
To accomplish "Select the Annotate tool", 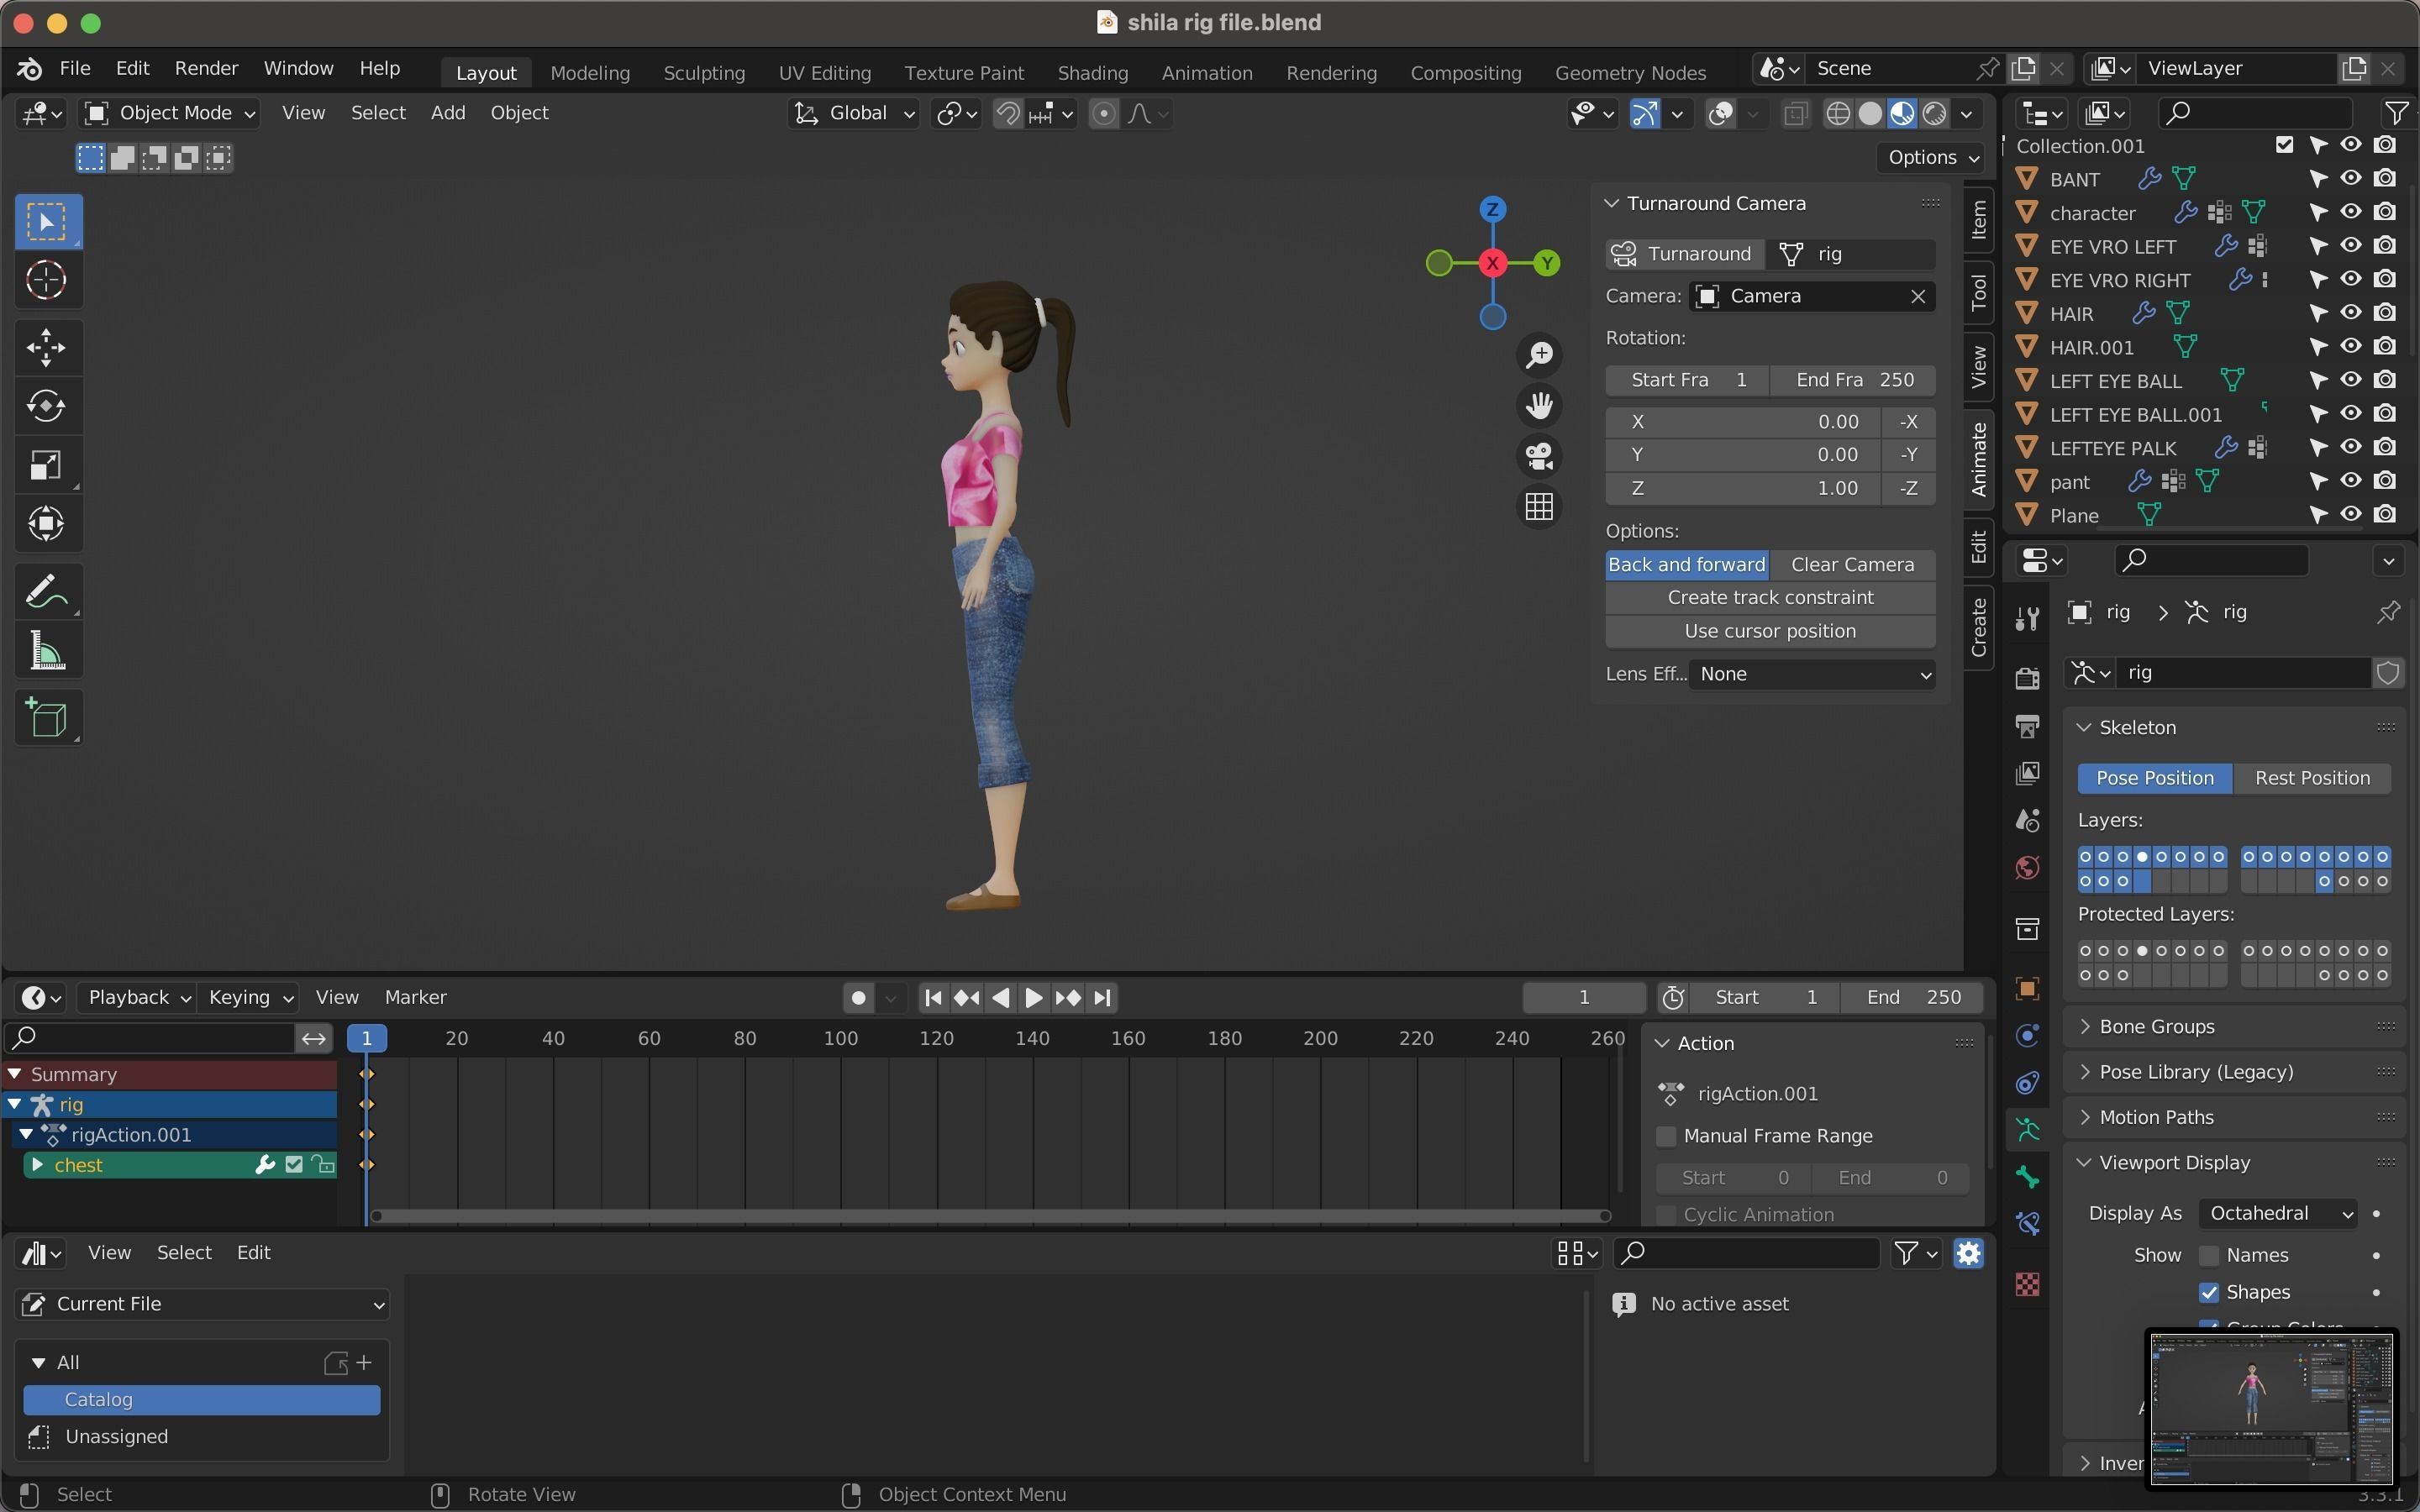I will (x=47, y=591).
